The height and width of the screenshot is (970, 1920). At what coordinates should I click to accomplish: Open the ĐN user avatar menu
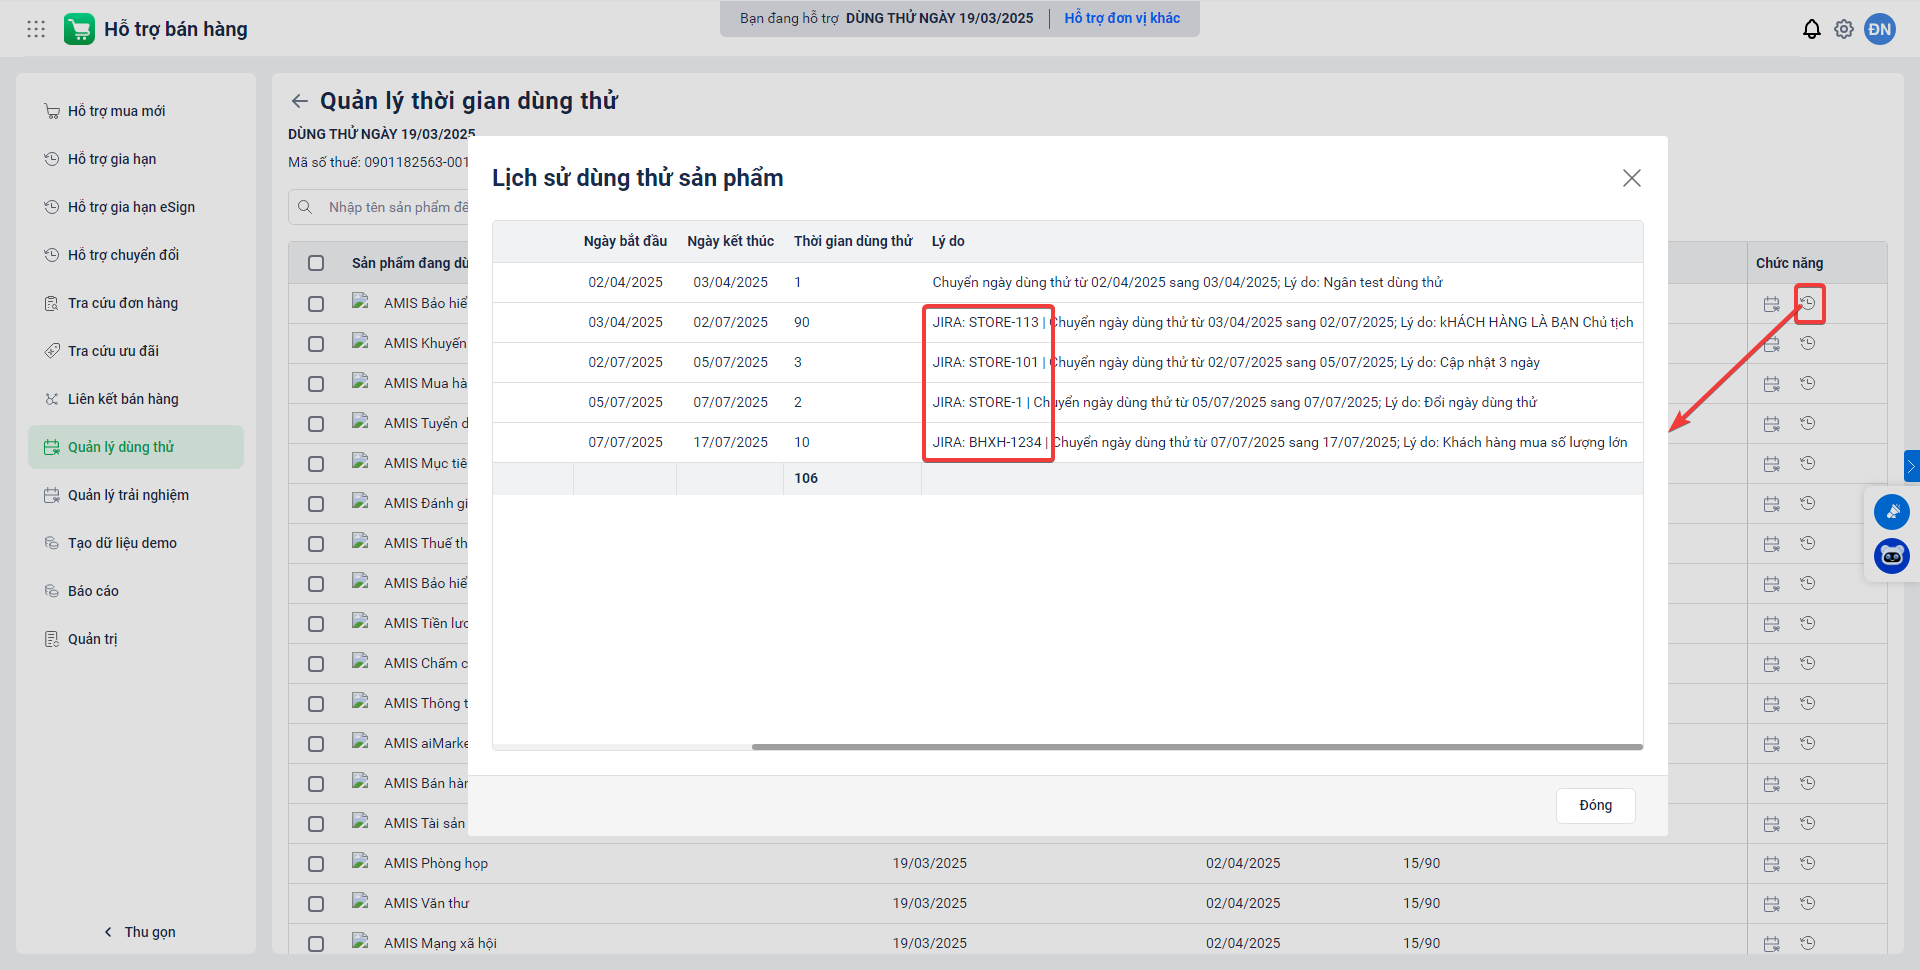point(1880,29)
